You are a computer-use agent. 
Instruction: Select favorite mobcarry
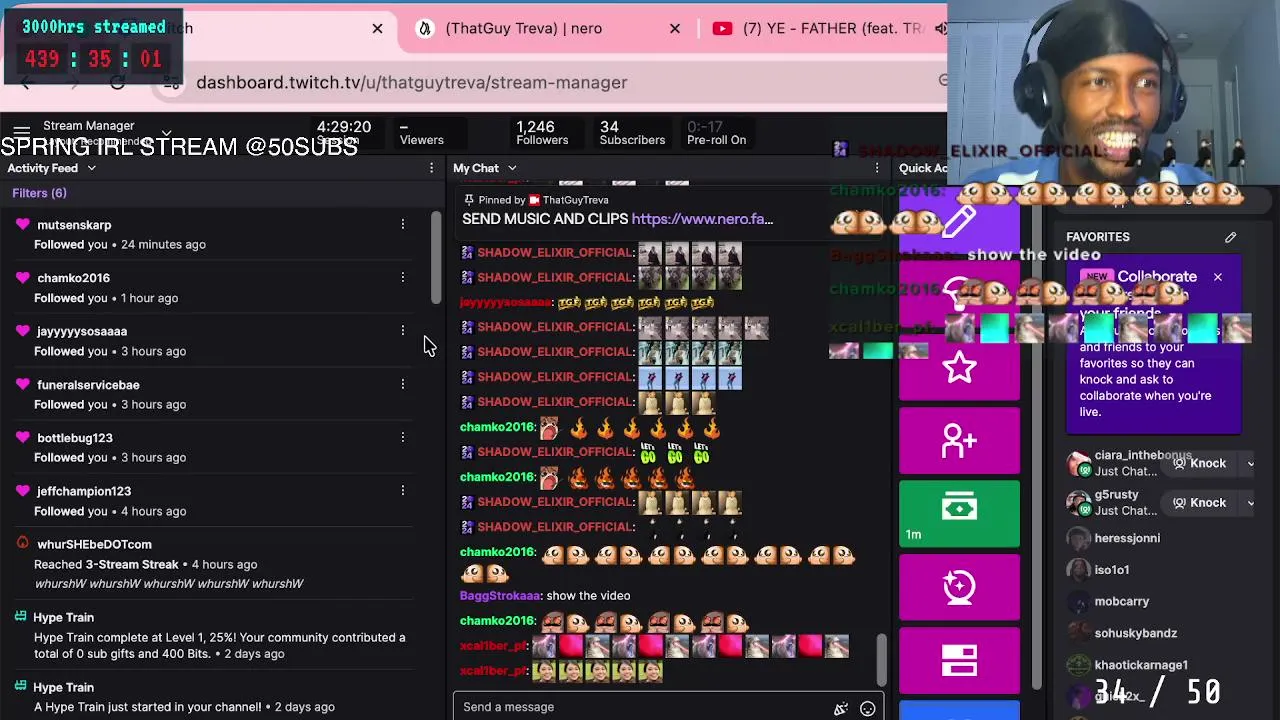(1121, 602)
